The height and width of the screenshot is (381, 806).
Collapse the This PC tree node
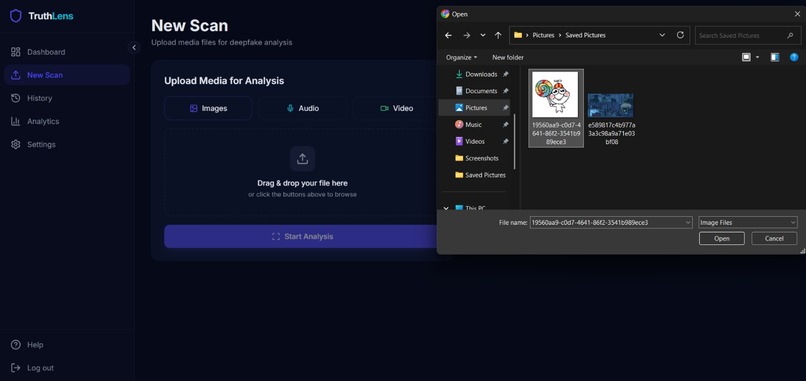coord(446,208)
